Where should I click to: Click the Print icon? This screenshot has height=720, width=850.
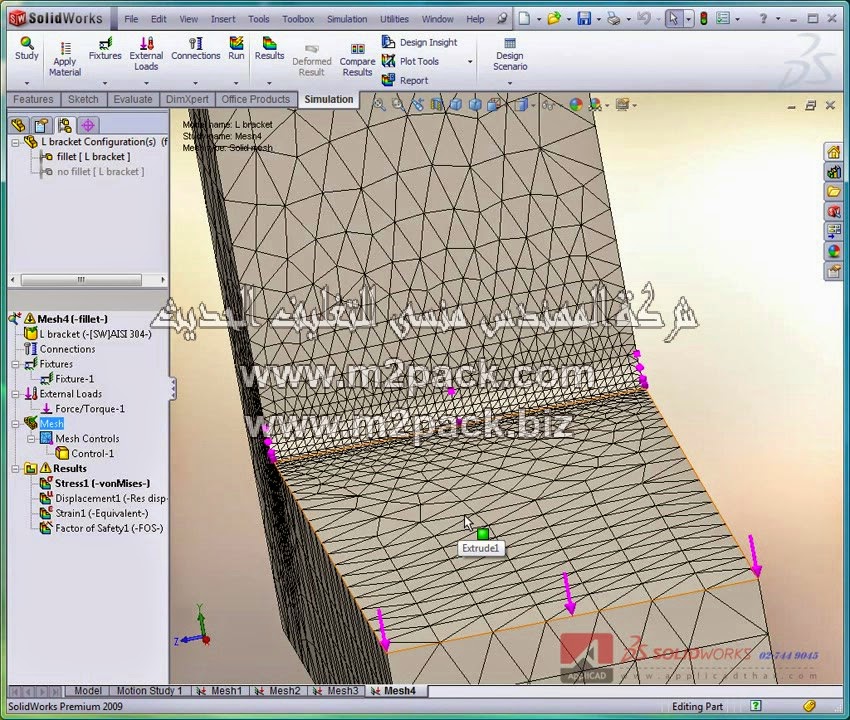tap(614, 19)
